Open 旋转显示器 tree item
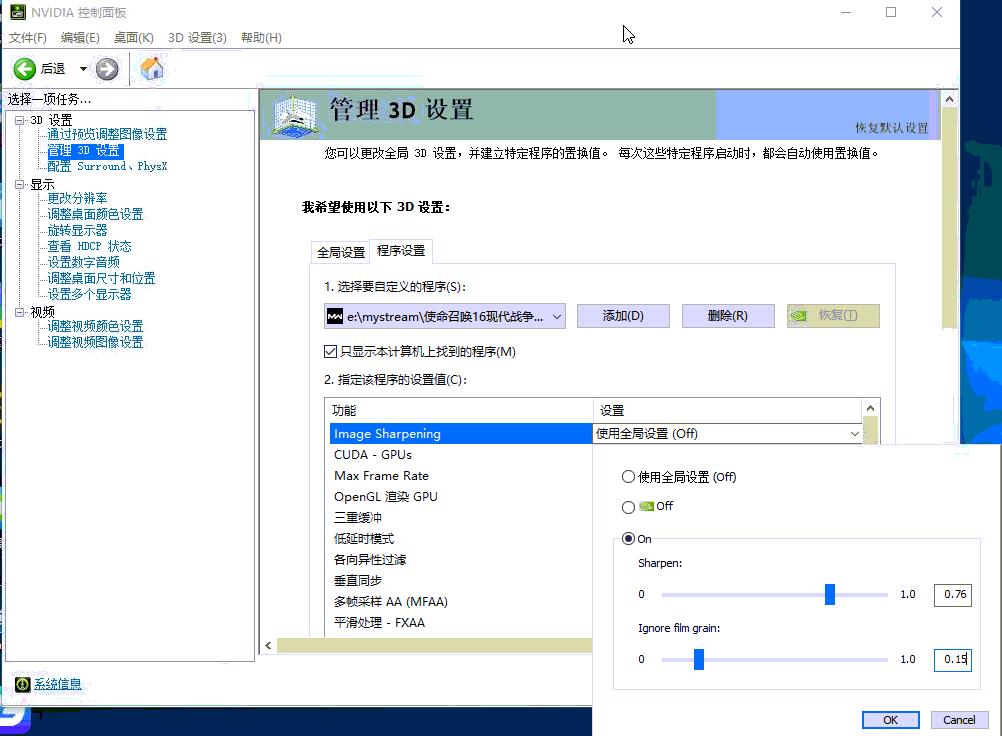Viewport: 1002px width, 736px height. [x=77, y=230]
